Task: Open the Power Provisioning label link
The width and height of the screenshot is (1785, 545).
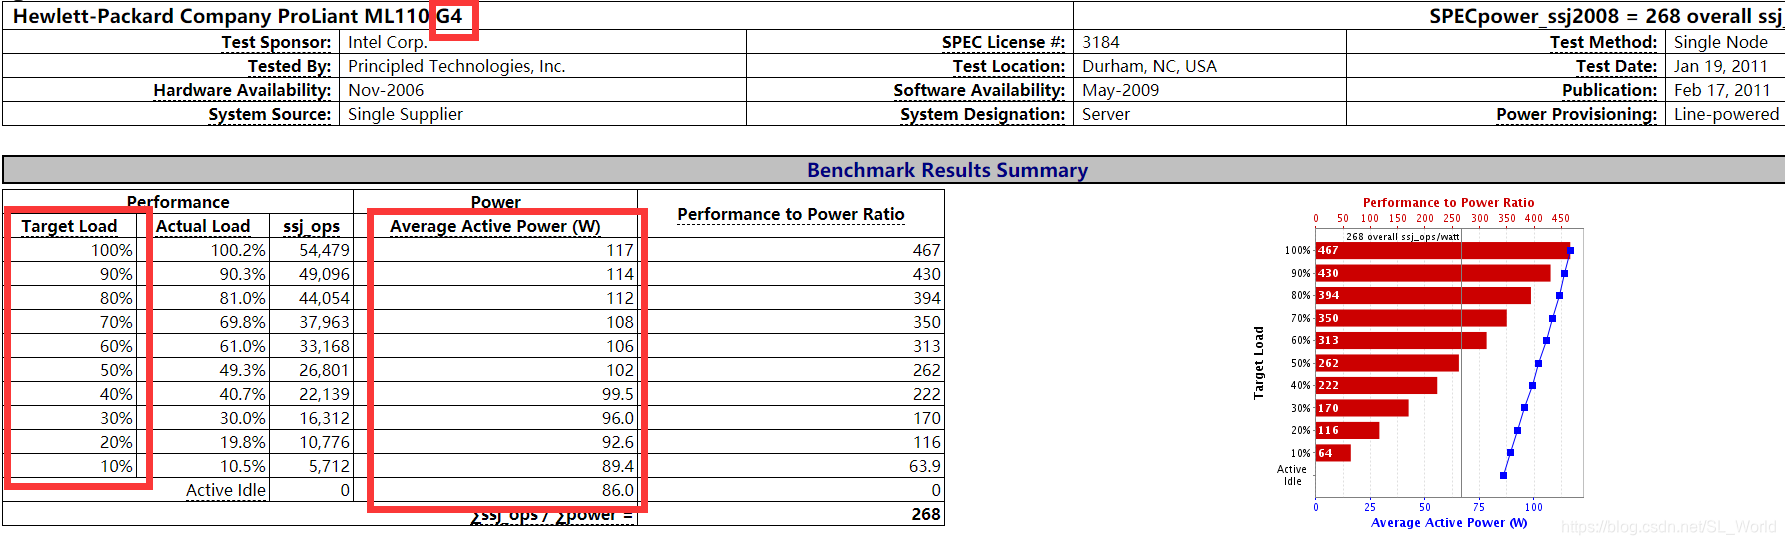Action: pos(1577,114)
